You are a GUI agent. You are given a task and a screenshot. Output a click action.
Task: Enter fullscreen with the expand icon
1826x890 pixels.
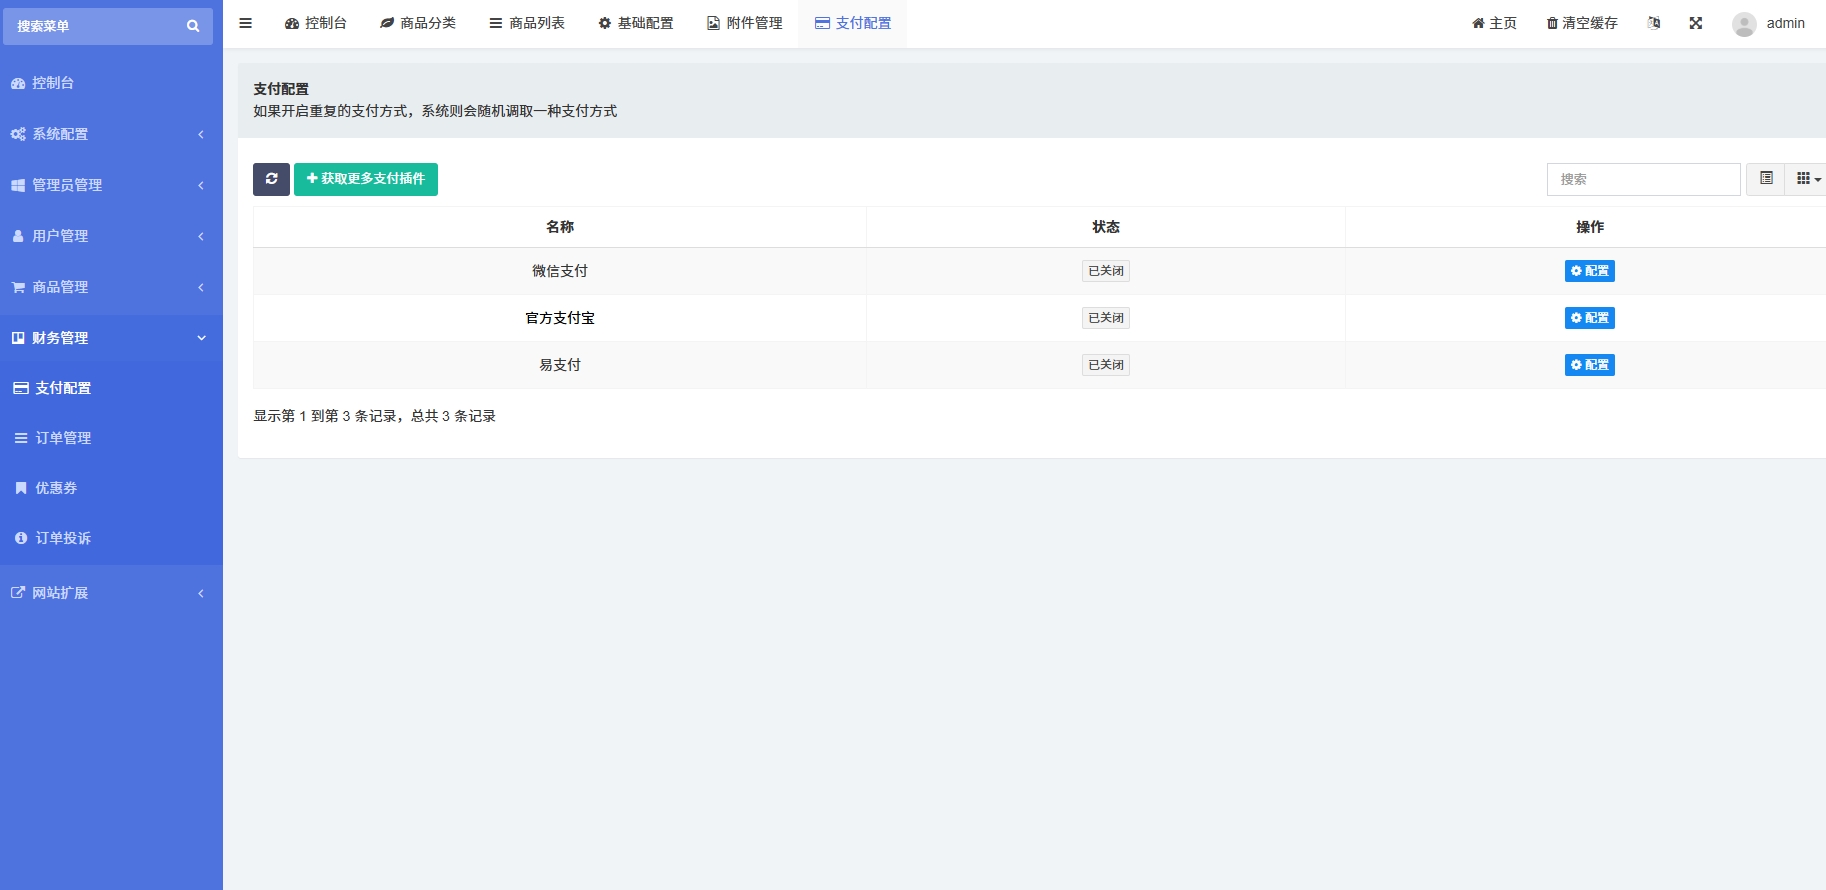pos(1696,23)
